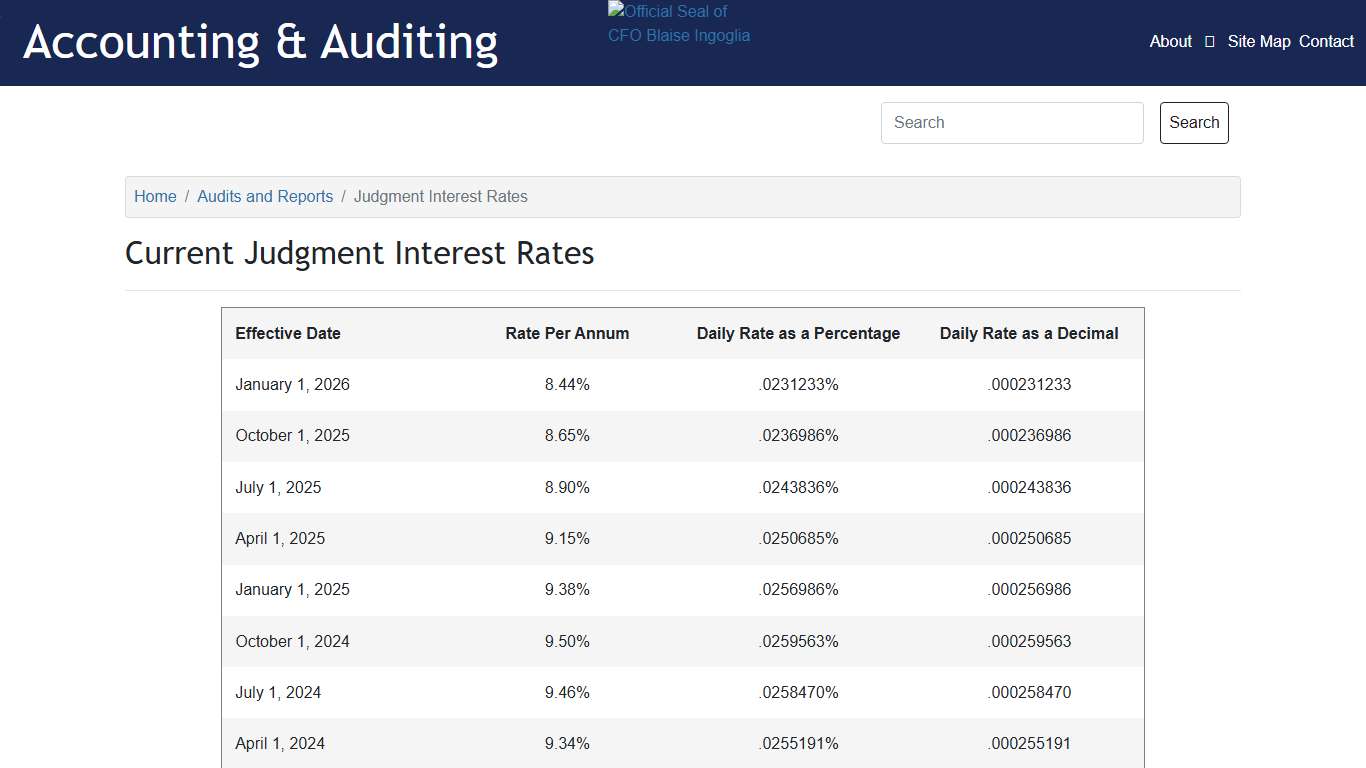Open the About page
Viewport: 1366px width, 768px height.
pos(1170,42)
